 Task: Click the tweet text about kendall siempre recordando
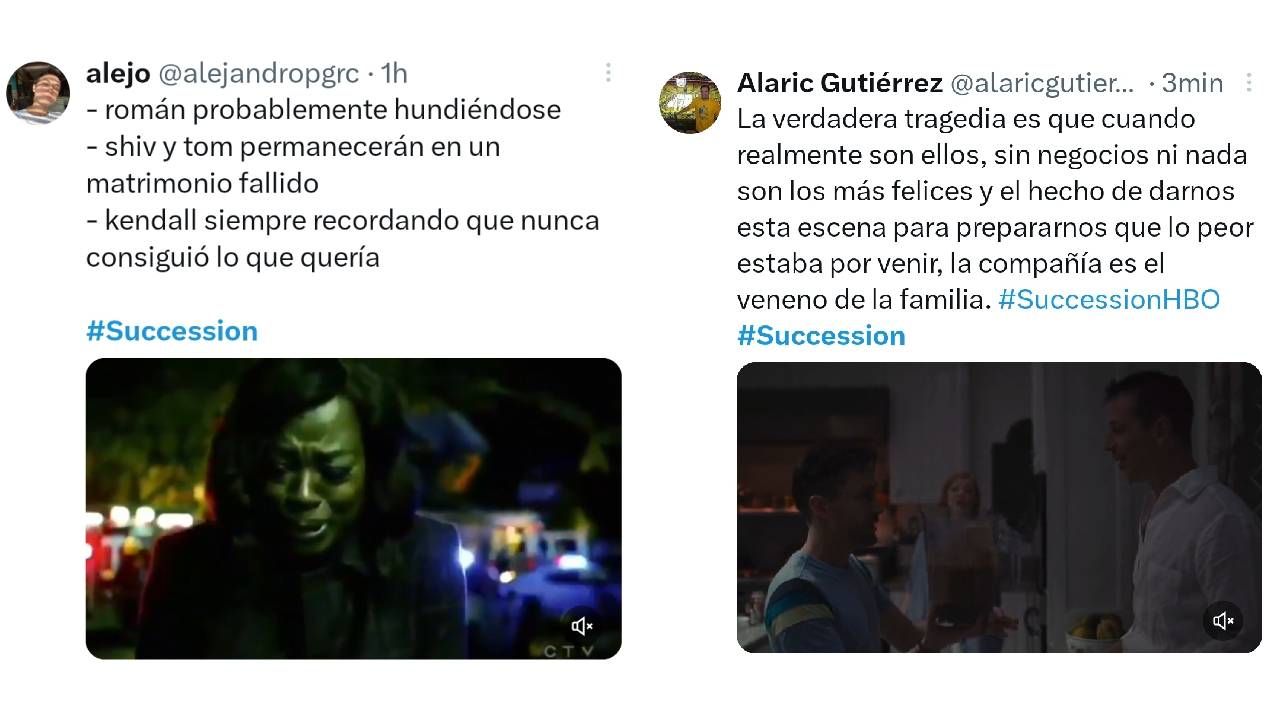click(343, 239)
